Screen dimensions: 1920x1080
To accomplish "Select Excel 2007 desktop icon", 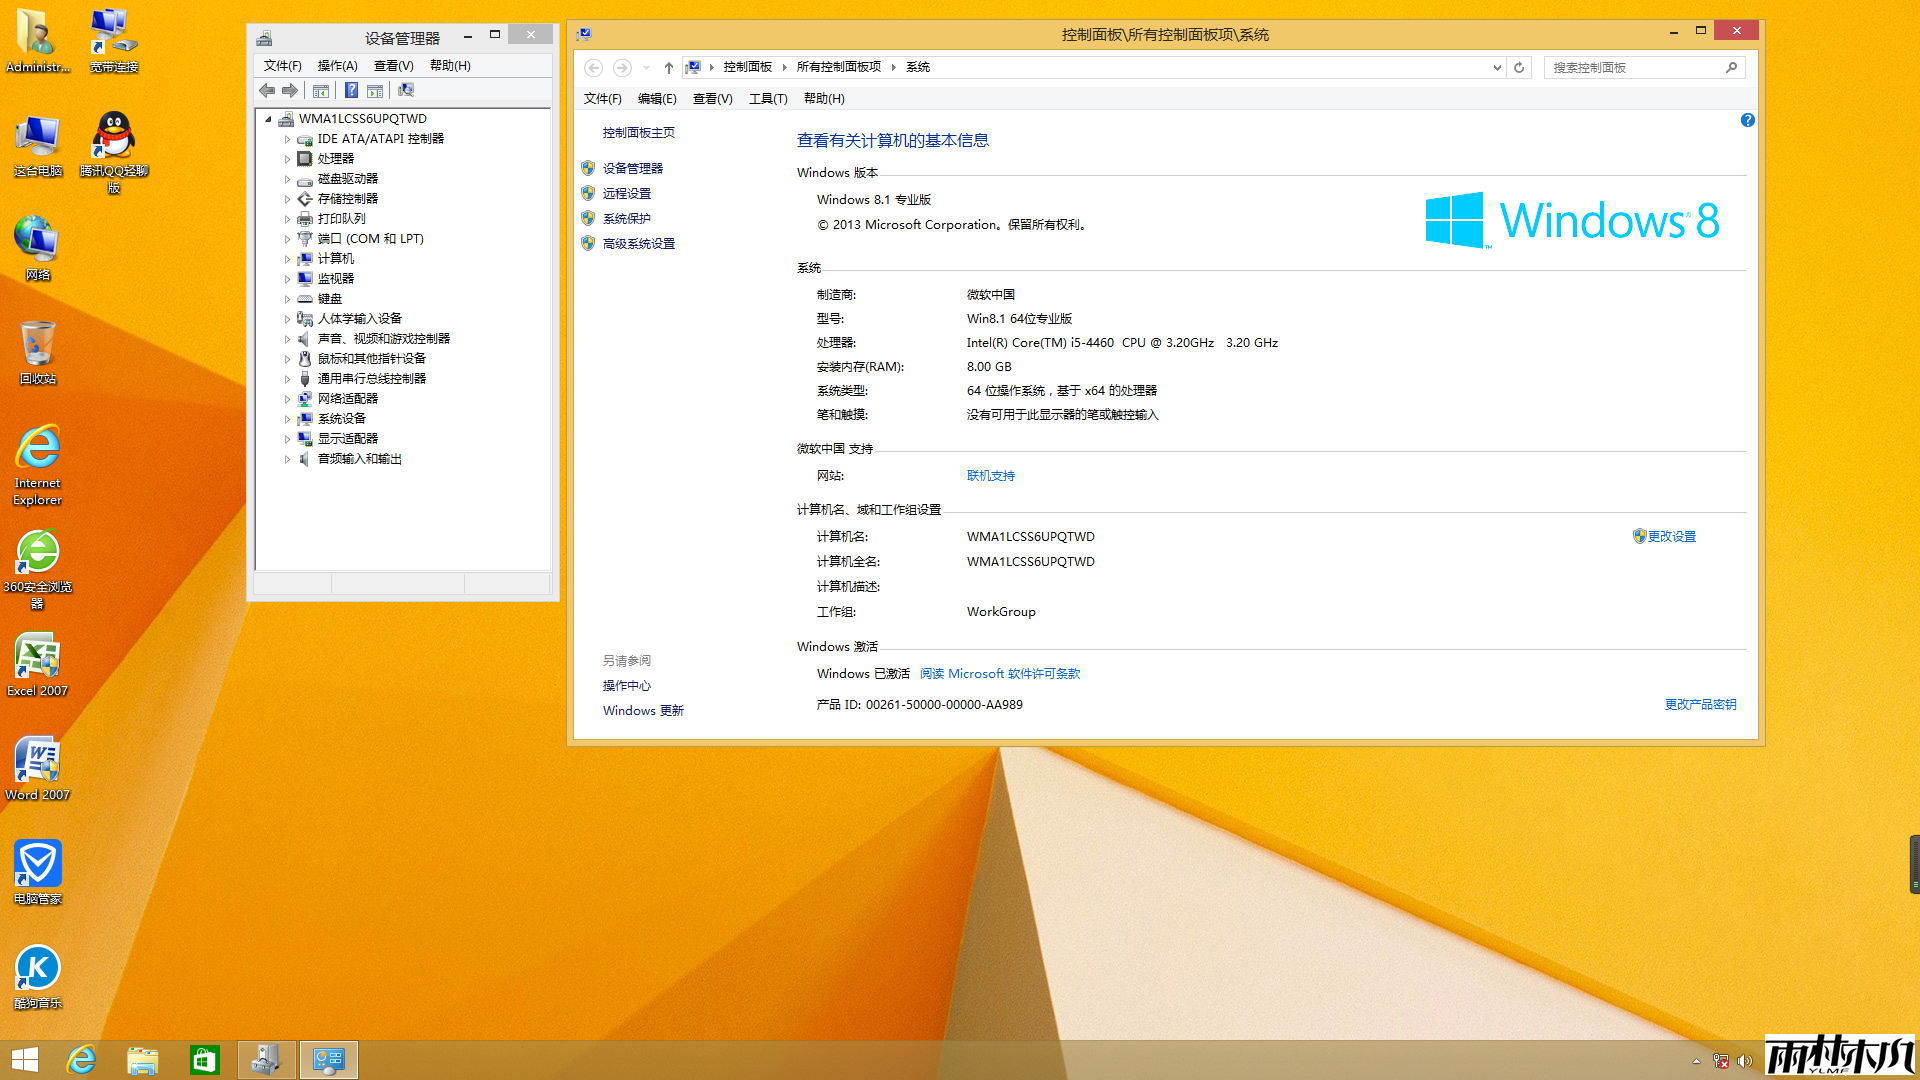I will pos(38,663).
